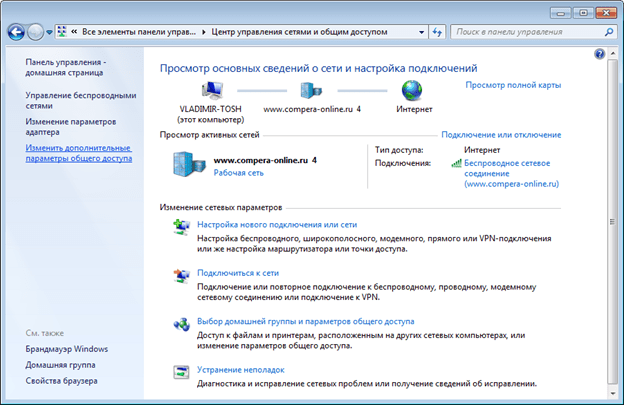Click the scrollbar down arrow
Image resolution: width=624 pixels, height=405 pixels.
[612, 393]
